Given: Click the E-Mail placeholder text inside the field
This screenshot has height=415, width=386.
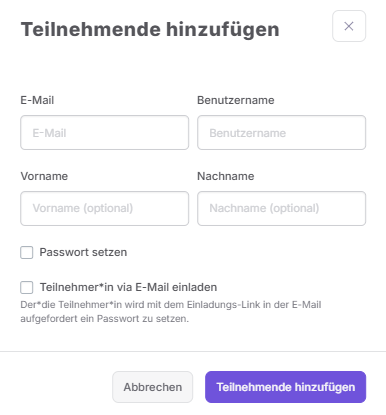Looking at the screenshot, I should pyautogui.click(x=49, y=133).
